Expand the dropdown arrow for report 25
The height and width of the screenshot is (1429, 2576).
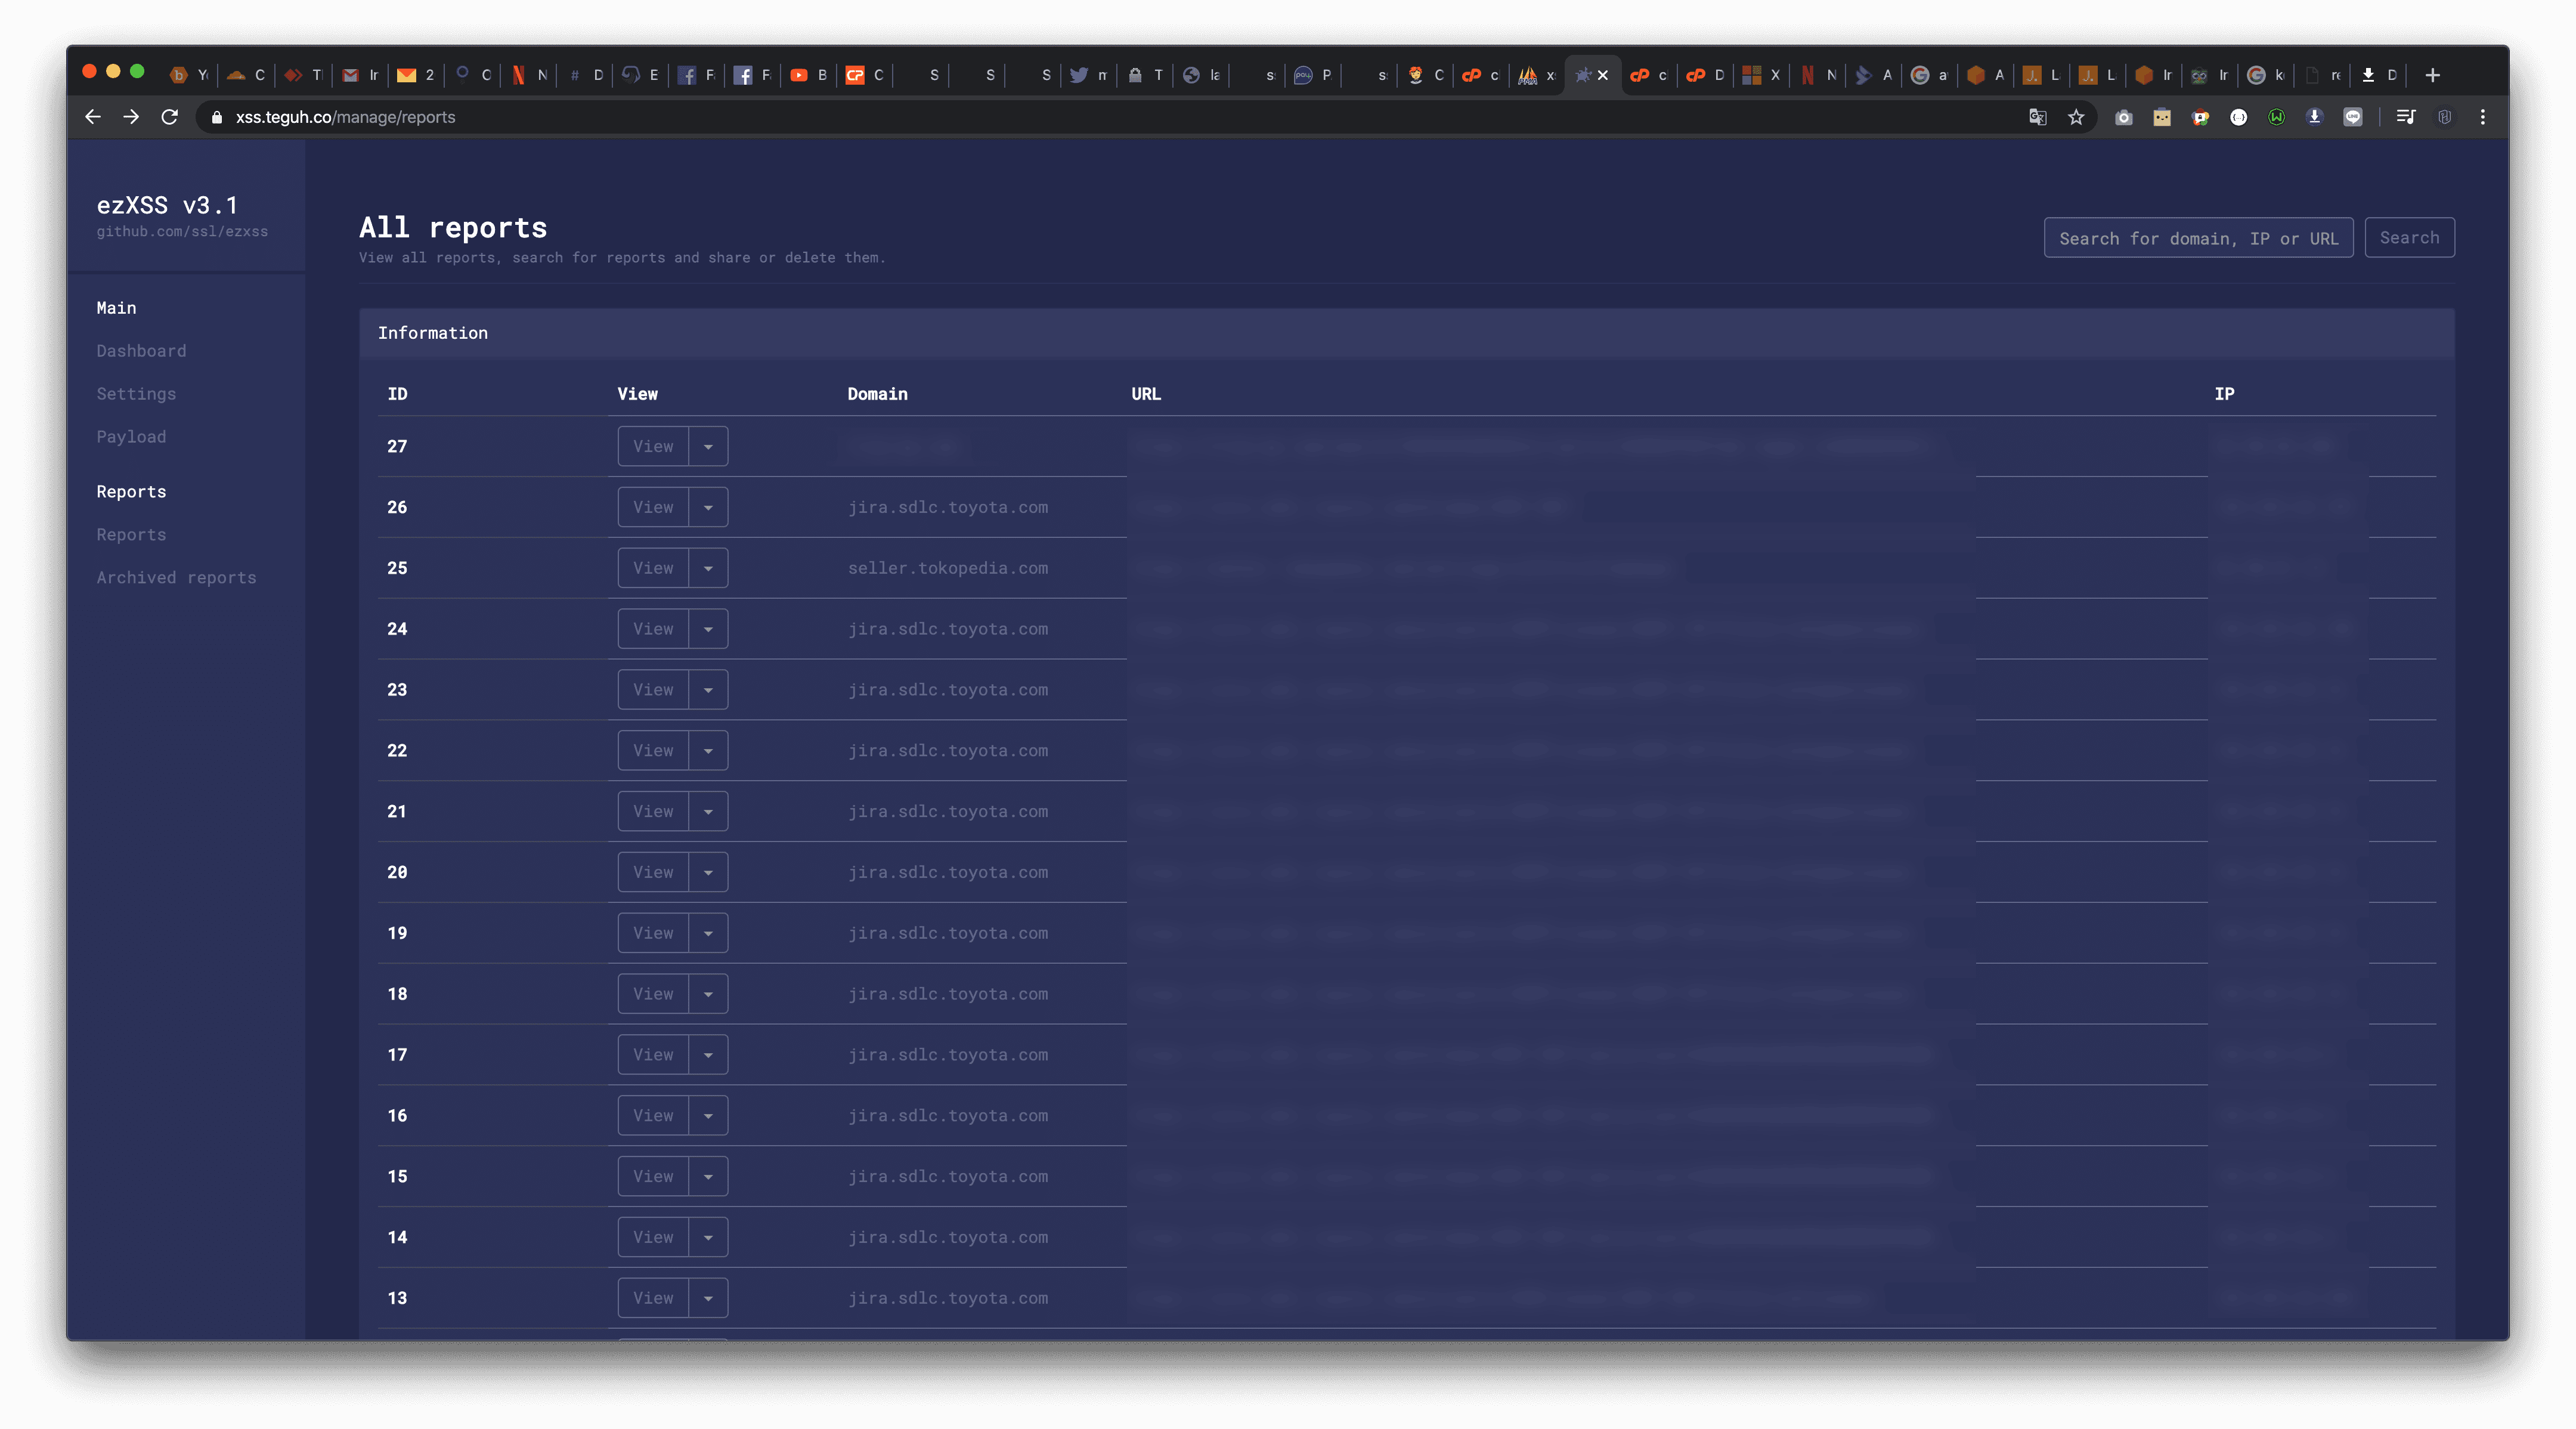pos(708,568)
